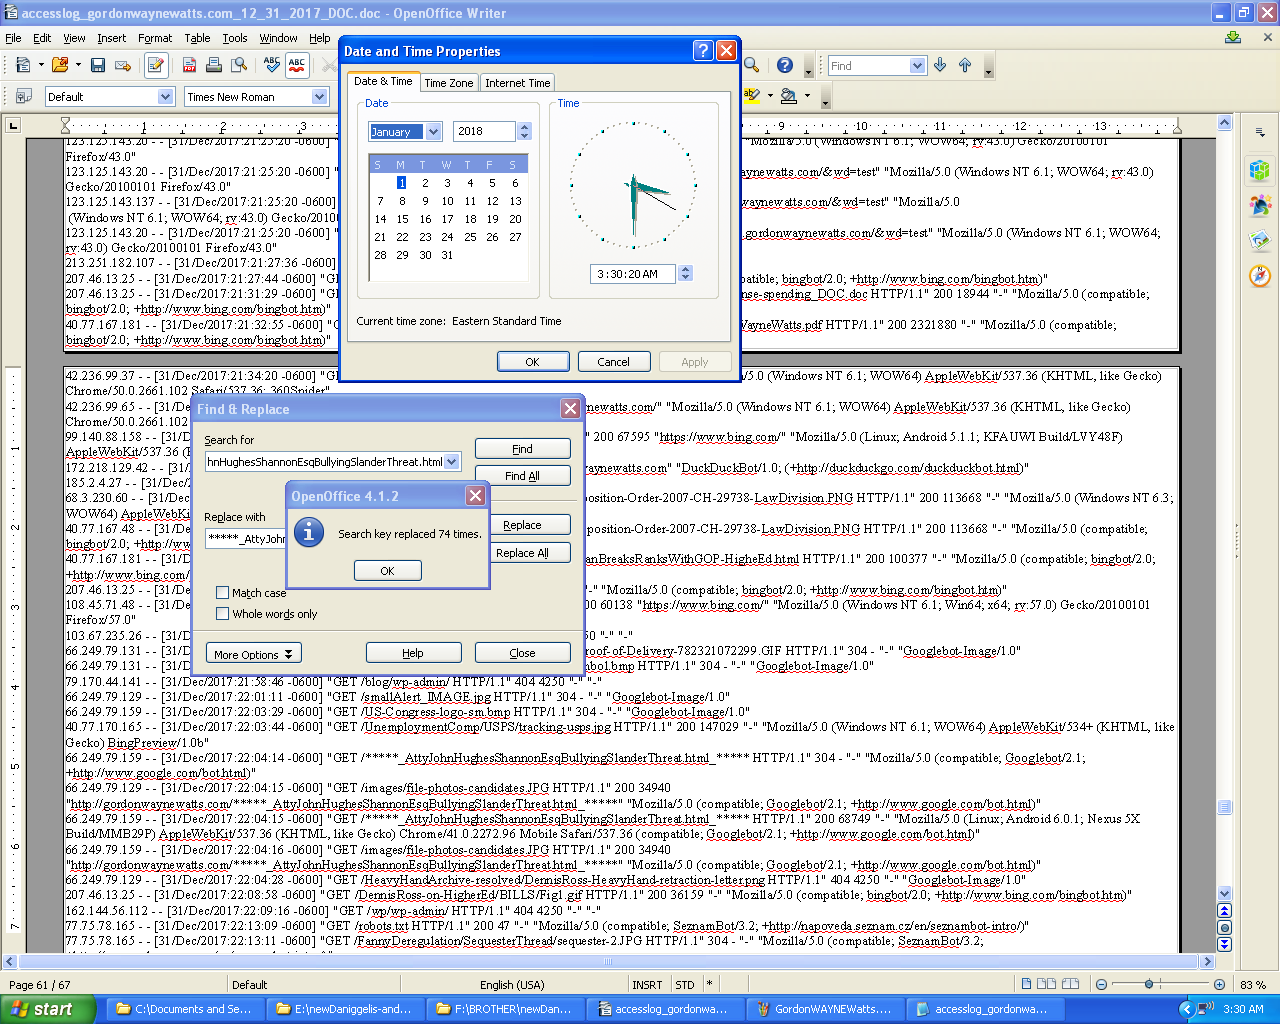Select single-page view layout icon
1280x1024 pixels.
pos(1026,984)
